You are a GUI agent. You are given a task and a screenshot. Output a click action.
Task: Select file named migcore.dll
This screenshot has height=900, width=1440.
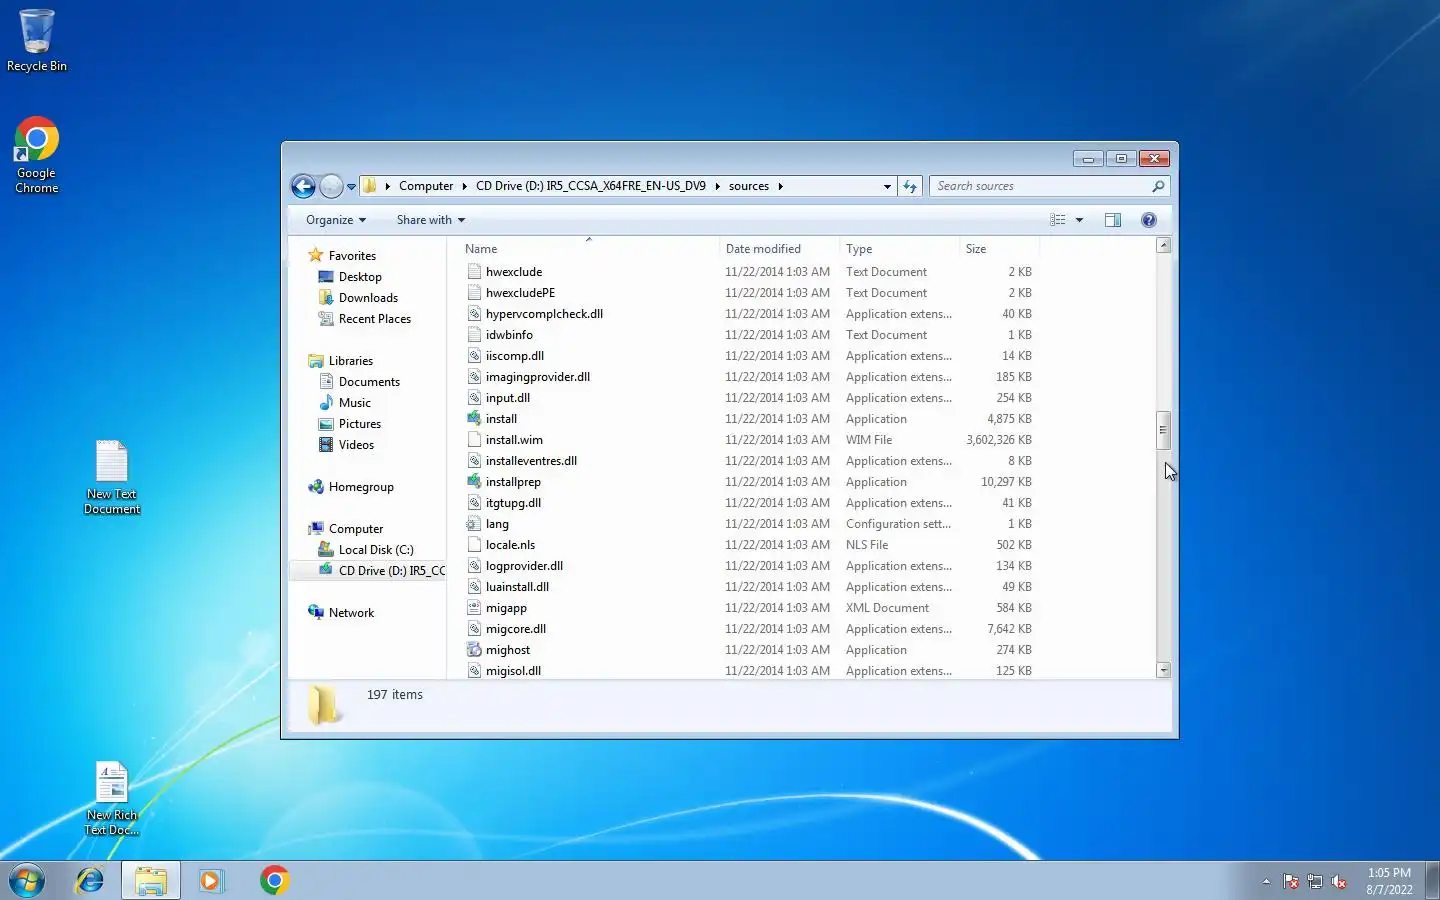coord(516,629)
